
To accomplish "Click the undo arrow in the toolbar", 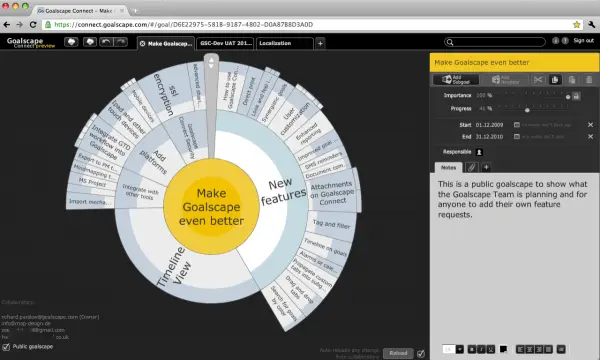I will pyautogui.click(x=106, y=42).
